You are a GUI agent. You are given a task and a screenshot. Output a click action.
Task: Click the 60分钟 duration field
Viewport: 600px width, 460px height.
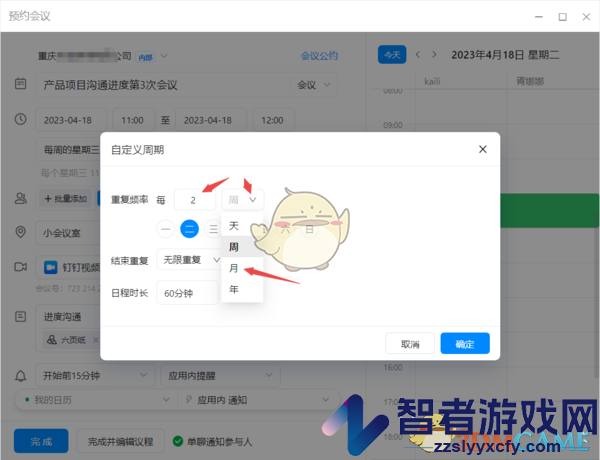(187, 293)
